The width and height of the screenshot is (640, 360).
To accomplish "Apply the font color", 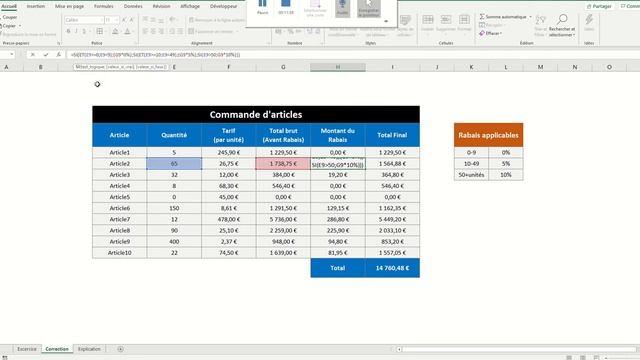I will coord(127,31).
